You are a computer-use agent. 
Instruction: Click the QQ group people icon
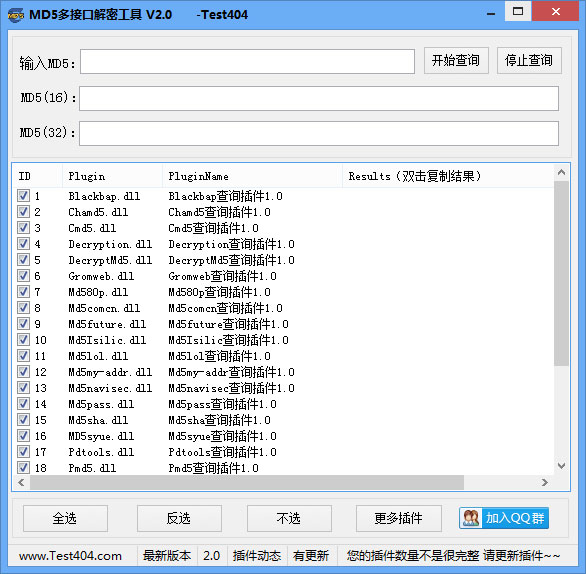471,518
